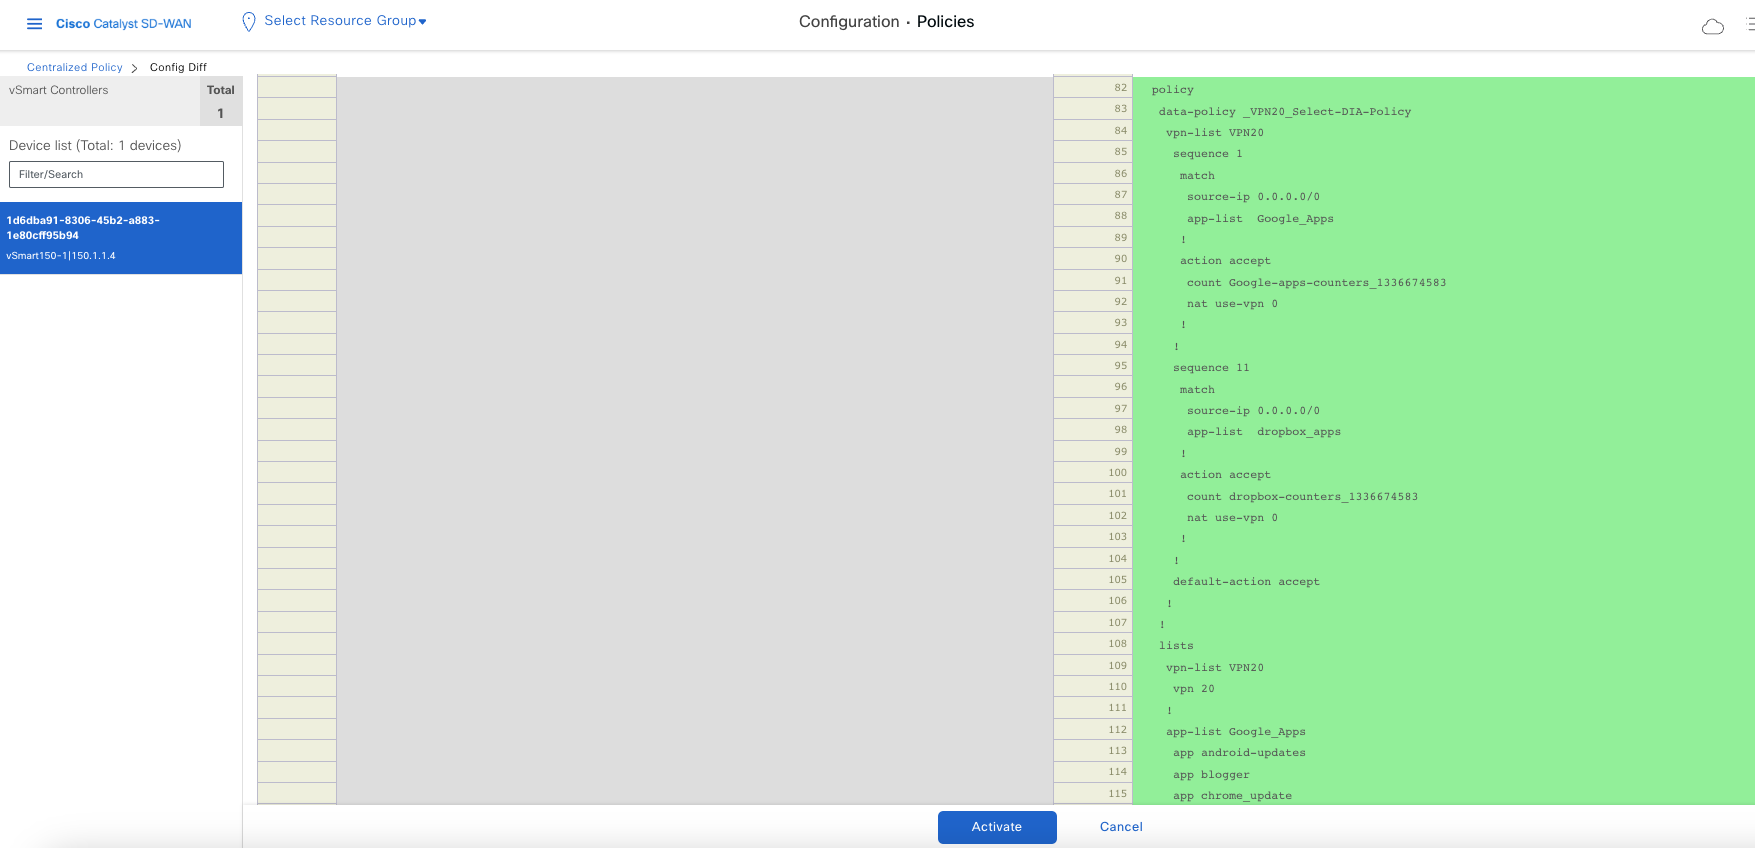Open the task list icon at top right
This screenshot has height=848, width=1755.
point(1749,24)
